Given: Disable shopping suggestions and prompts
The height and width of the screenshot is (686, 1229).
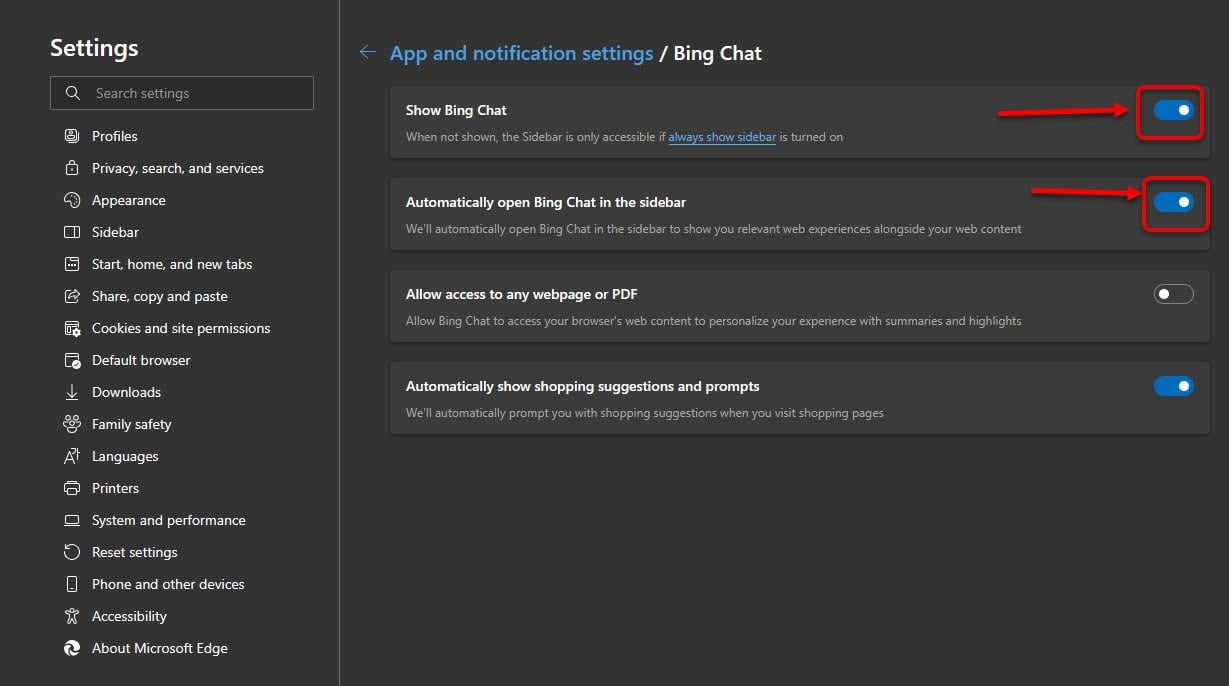Looking at the screenshot, I should coord(1174,385).
